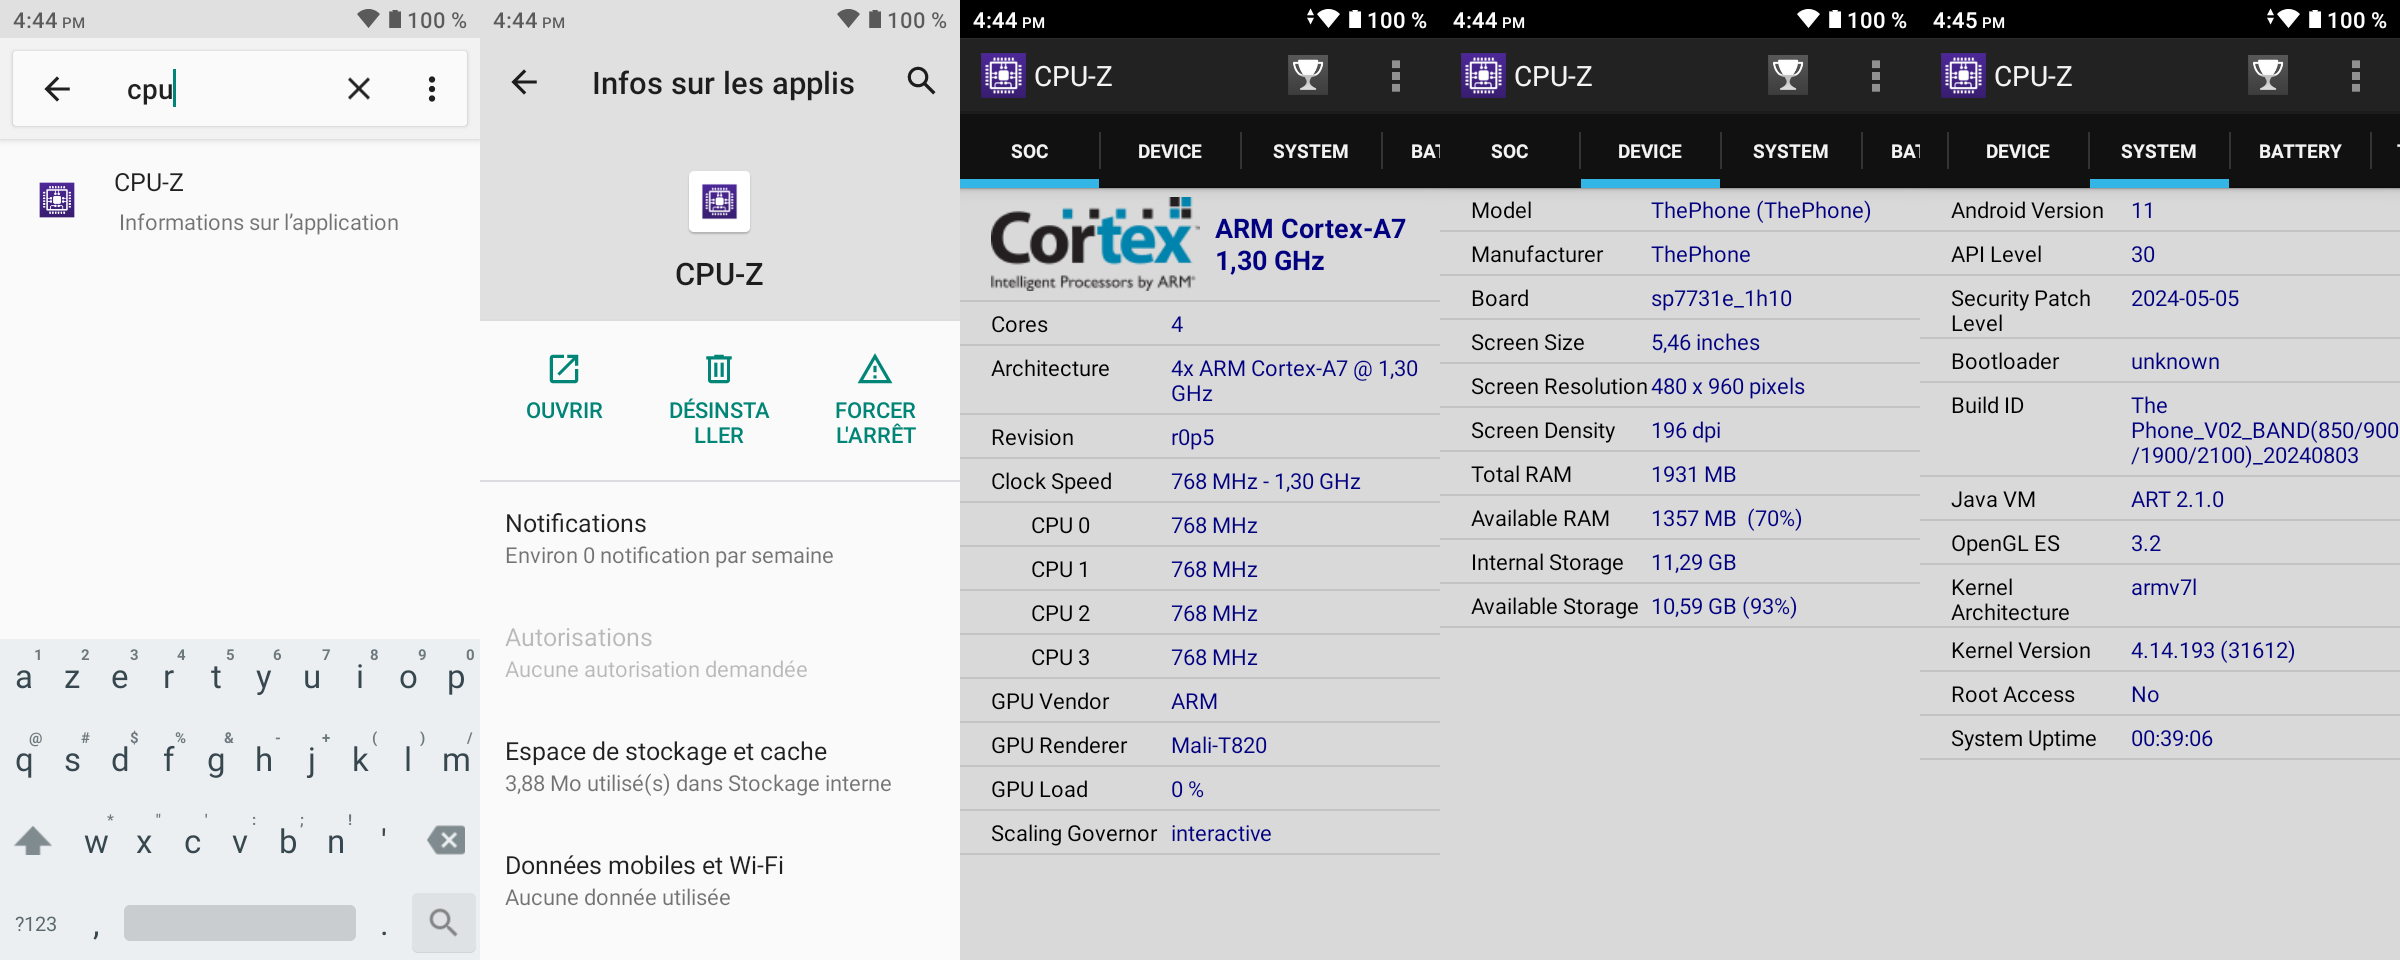Open overflow menu in third CPU-Z screen
Viewport: 2400px width, 960px height.
point(2356,76)
